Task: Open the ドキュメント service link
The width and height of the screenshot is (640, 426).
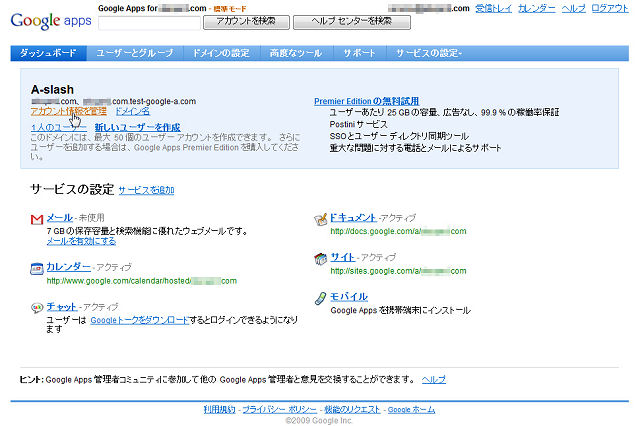Action: tap(353, 217)
